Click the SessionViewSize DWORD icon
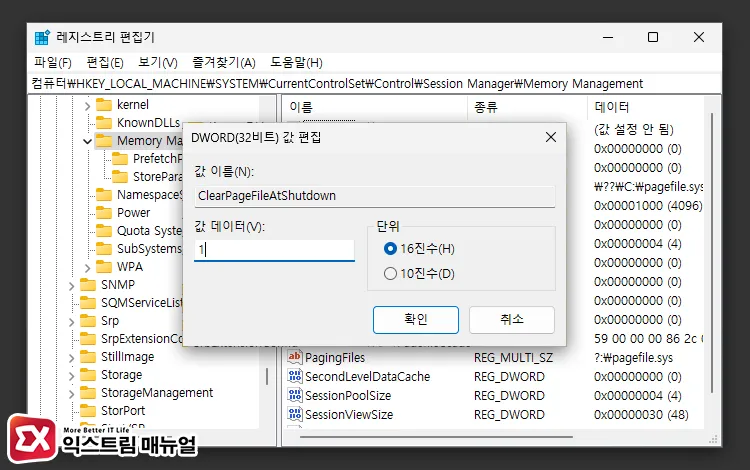 point(295,414)
